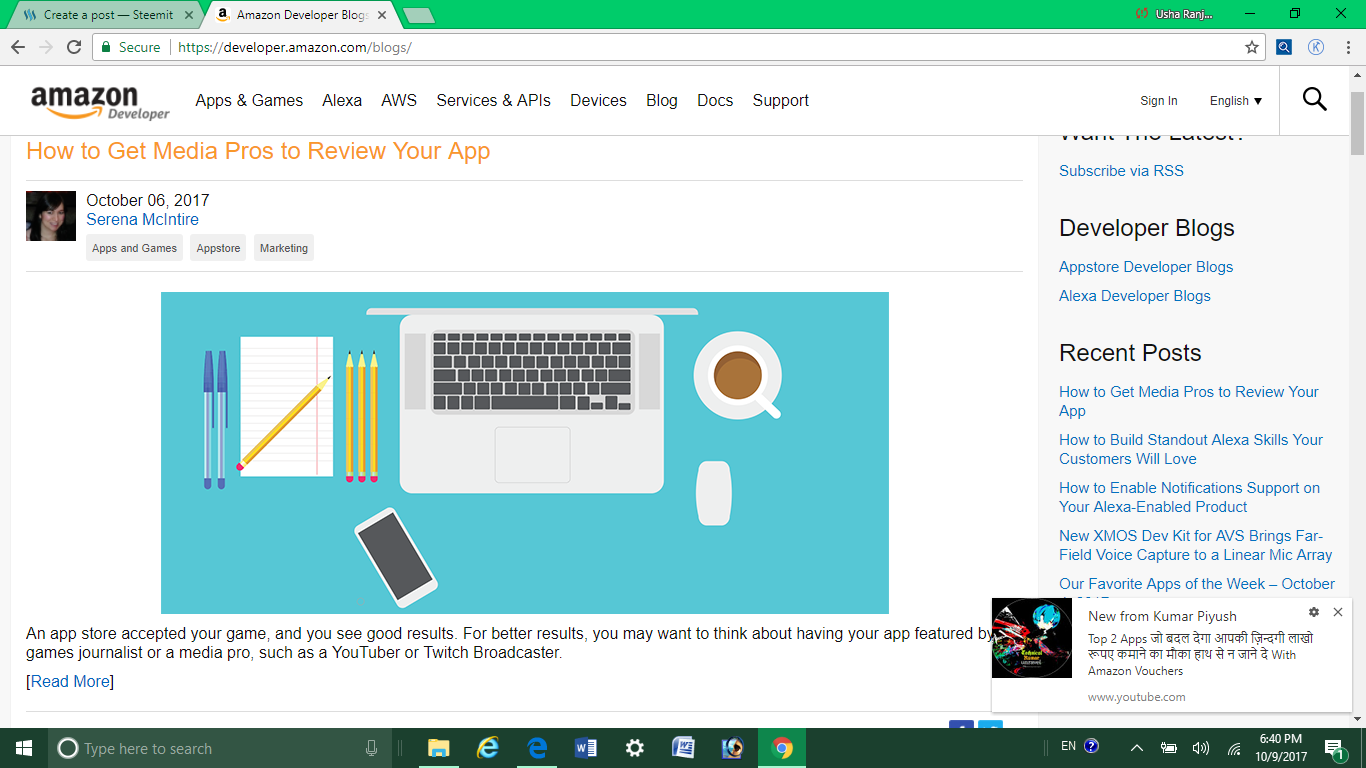Go to Blog in the nav bar
The height and width of the screenshot is (768, 1366).
[x=662, y=100]
